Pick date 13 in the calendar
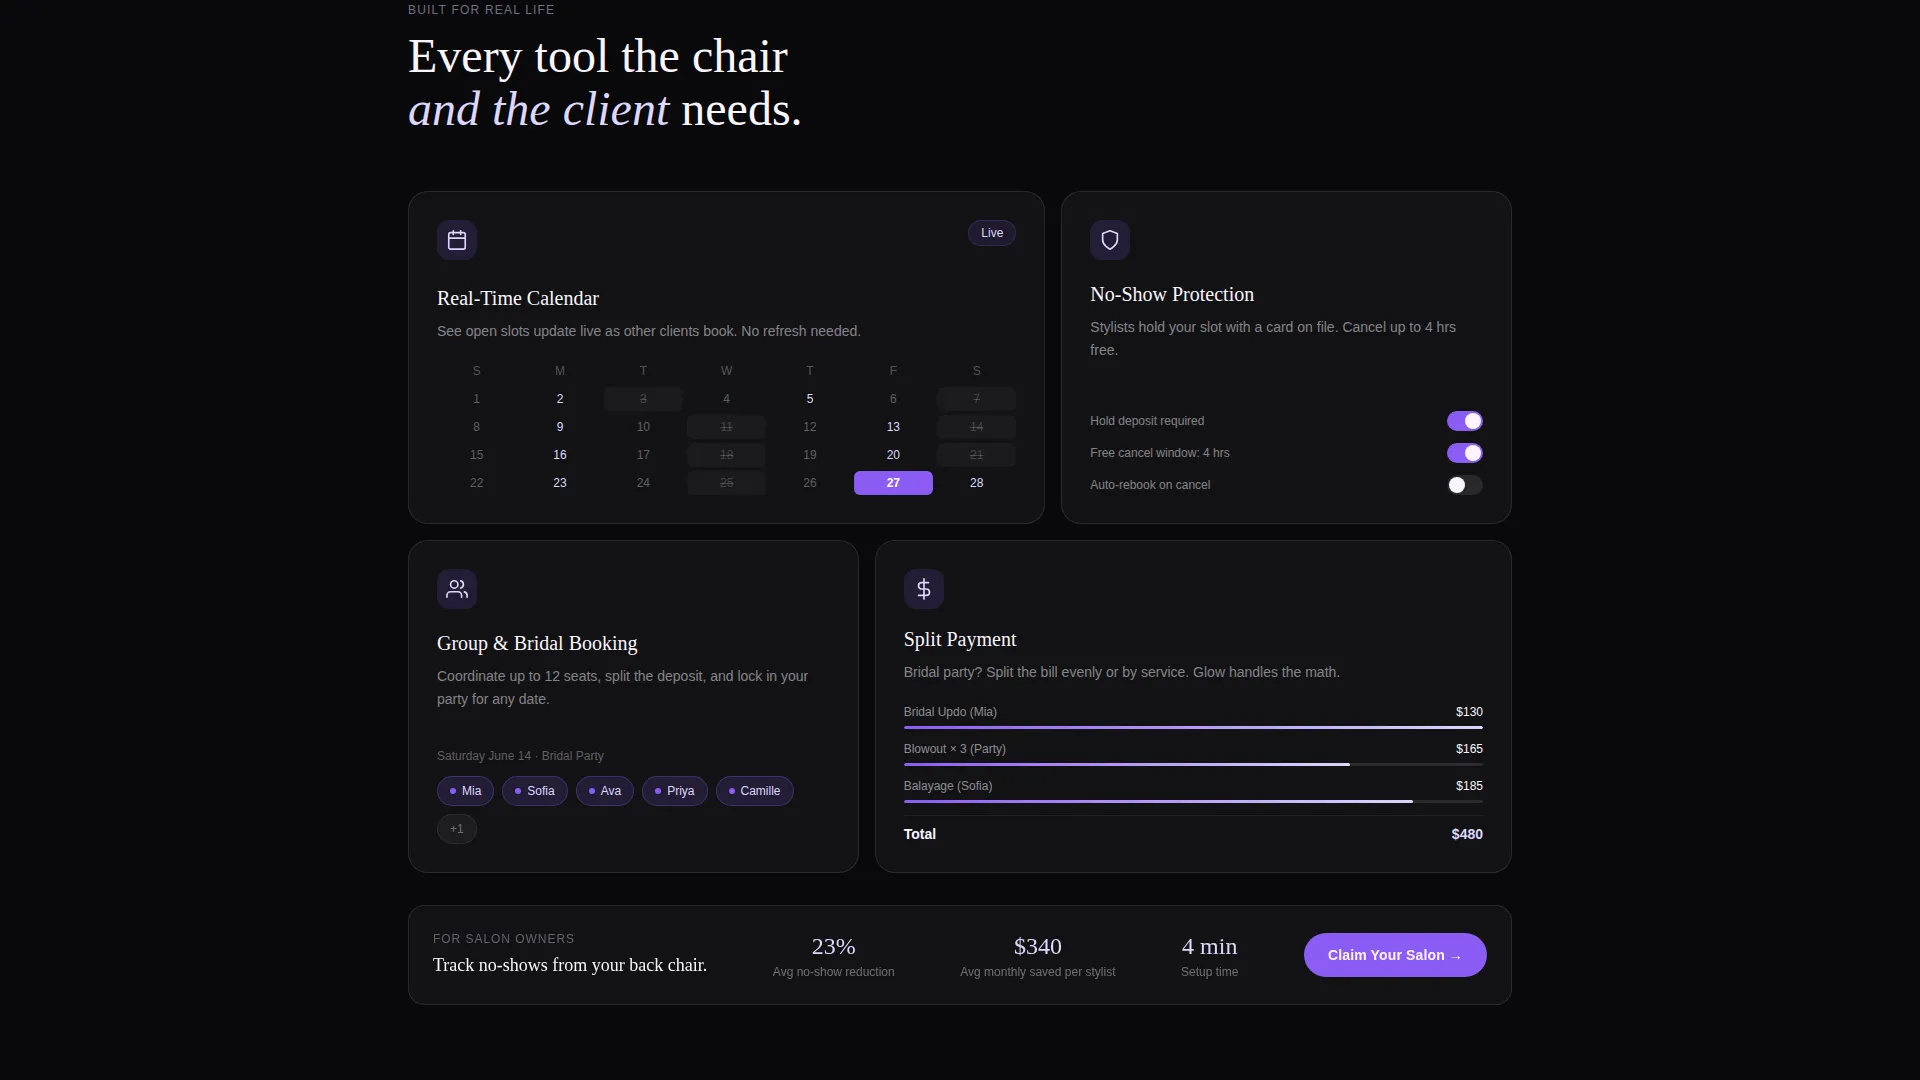1920x1080 pixels. click(x=893, y=427)
